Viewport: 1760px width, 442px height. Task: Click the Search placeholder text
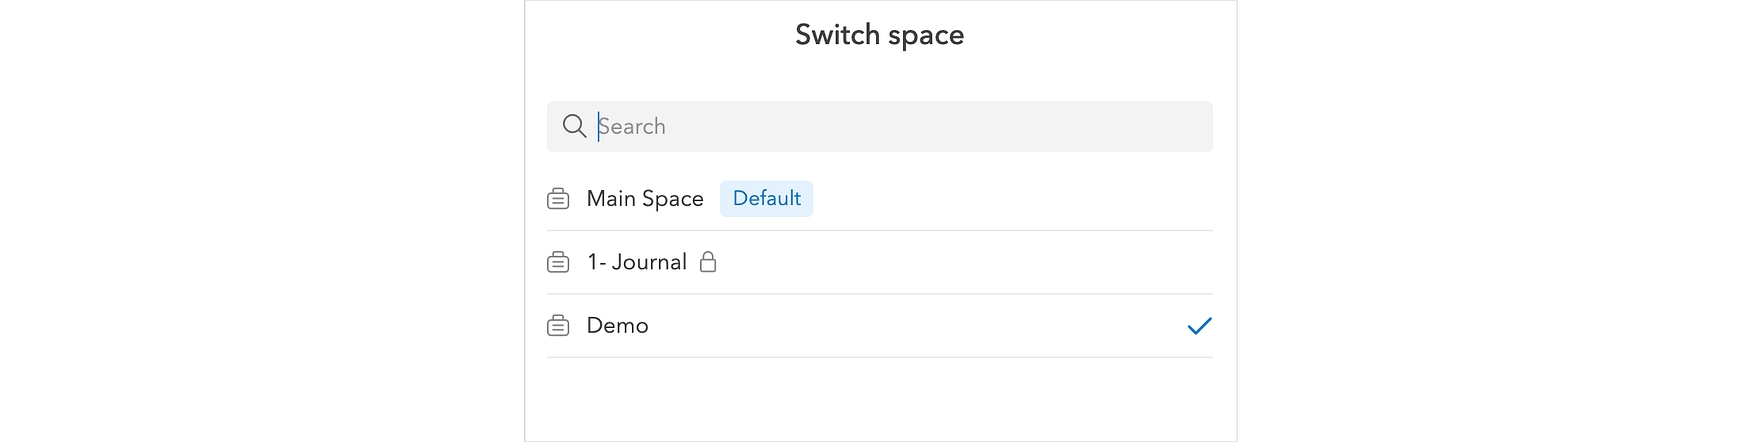[x=632, y=126]
